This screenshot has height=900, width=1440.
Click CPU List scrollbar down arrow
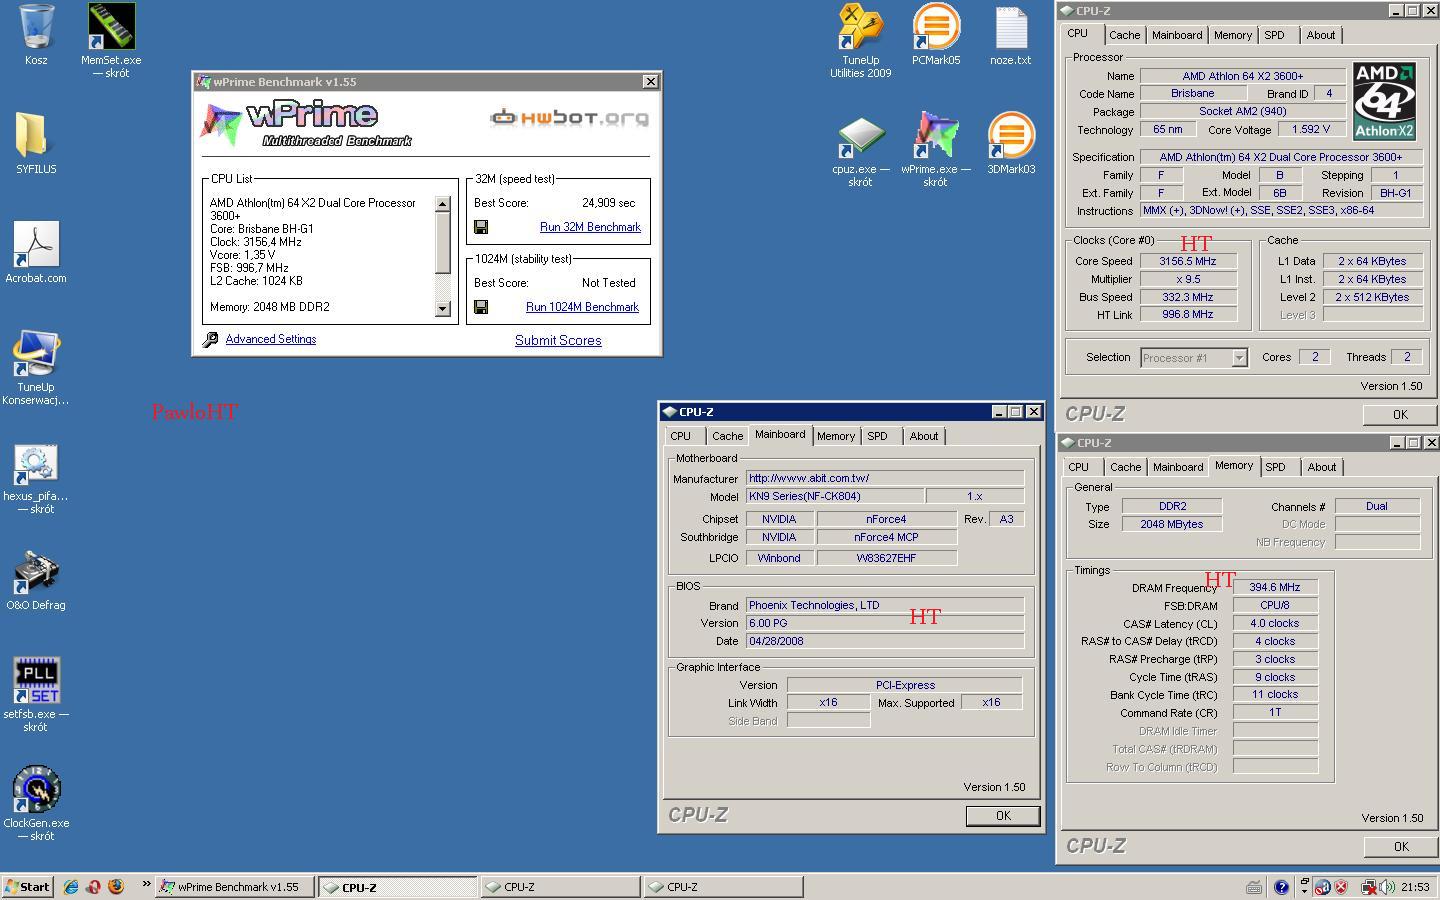click(443, 309)
